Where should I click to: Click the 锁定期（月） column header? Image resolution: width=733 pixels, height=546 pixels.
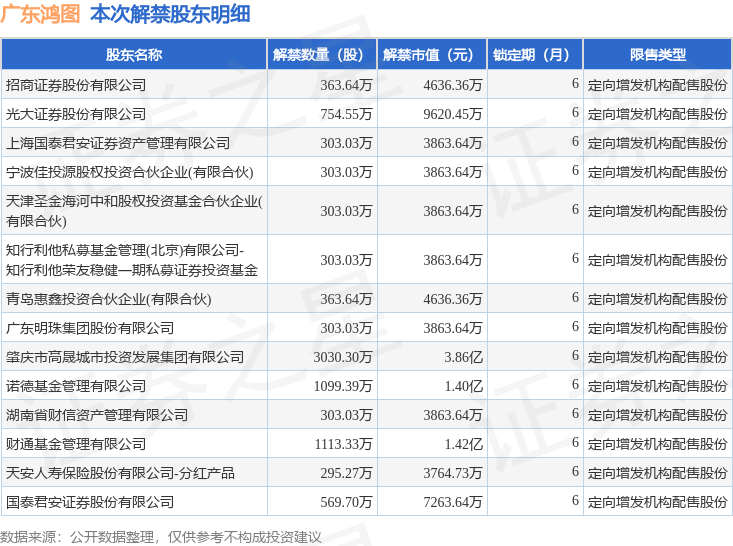535,55
